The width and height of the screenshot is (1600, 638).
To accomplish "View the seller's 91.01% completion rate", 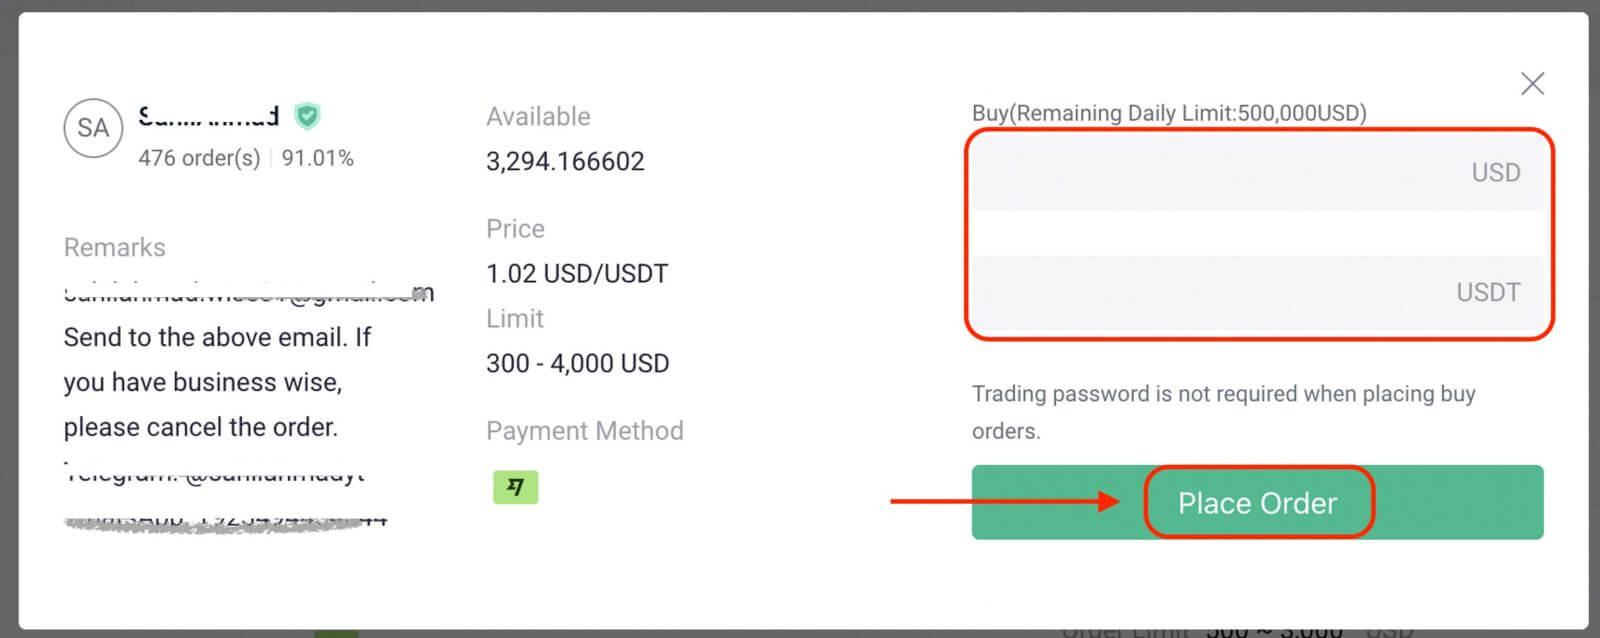I will coord(318,157).
